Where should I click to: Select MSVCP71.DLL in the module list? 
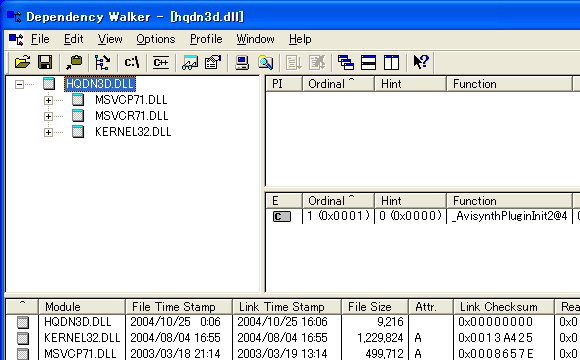(80, 354)
